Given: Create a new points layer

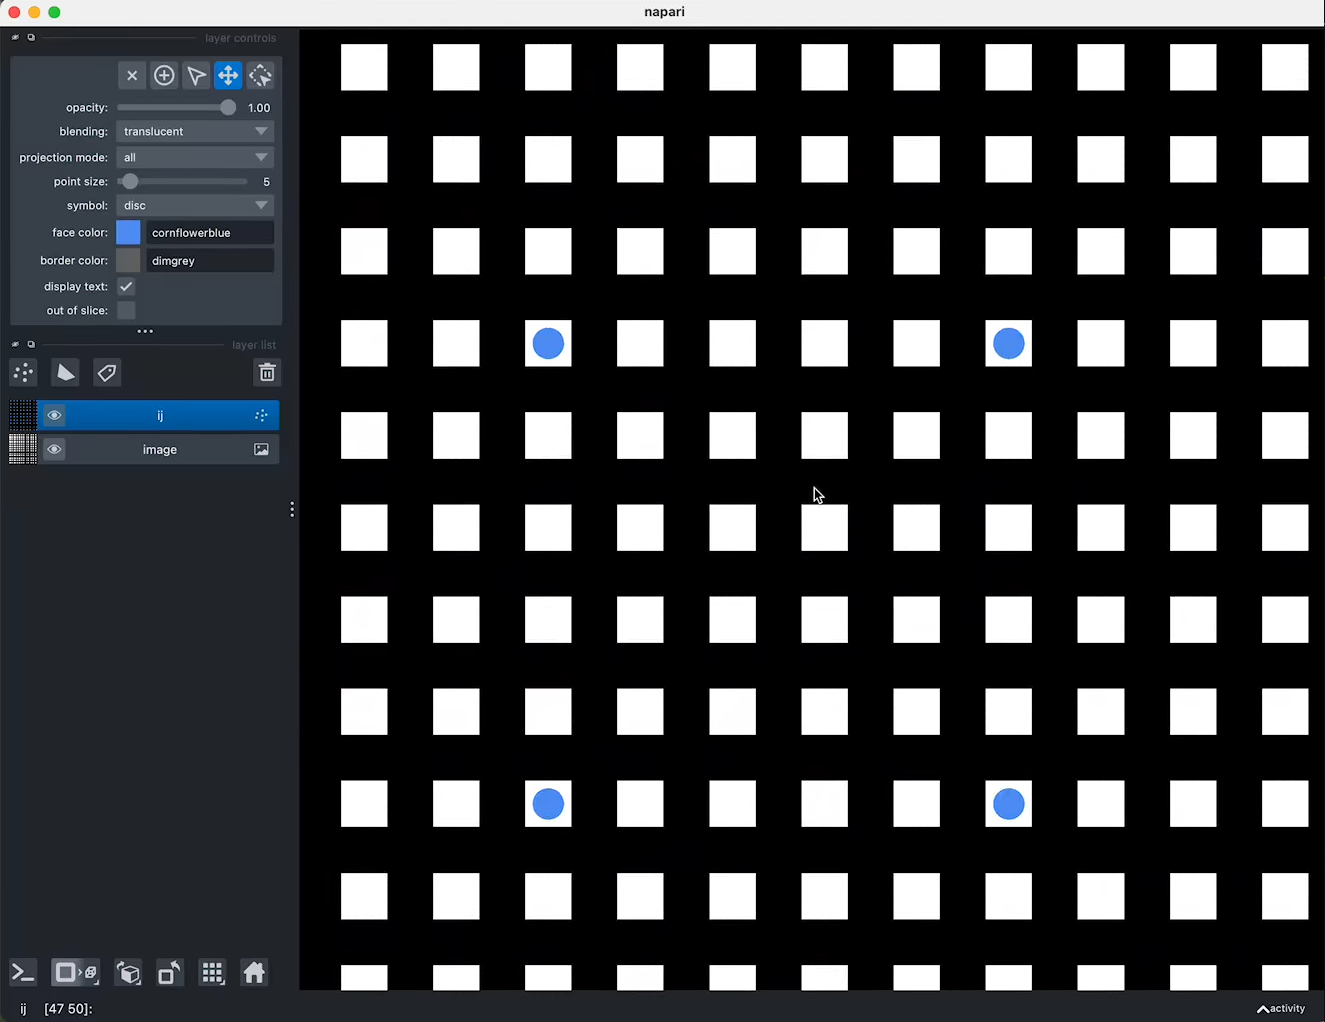Looking at the screenshot, I should 23,372.
